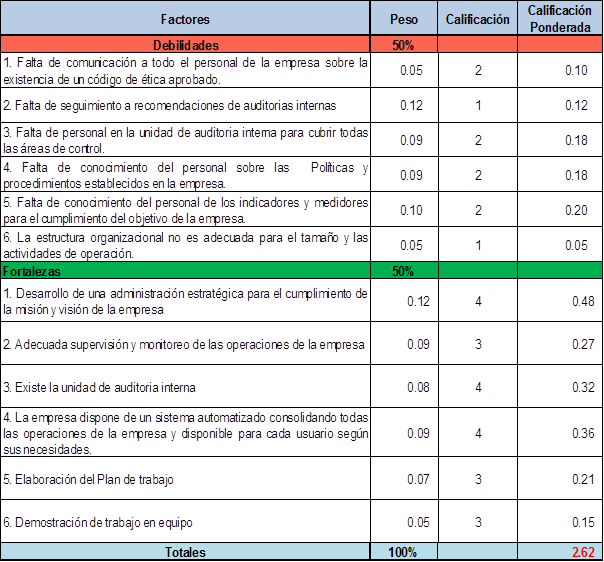The height and width of the screenshot is (562, 604).
Task: Click the Calificación Ponderada header cell
Action: 560,19
